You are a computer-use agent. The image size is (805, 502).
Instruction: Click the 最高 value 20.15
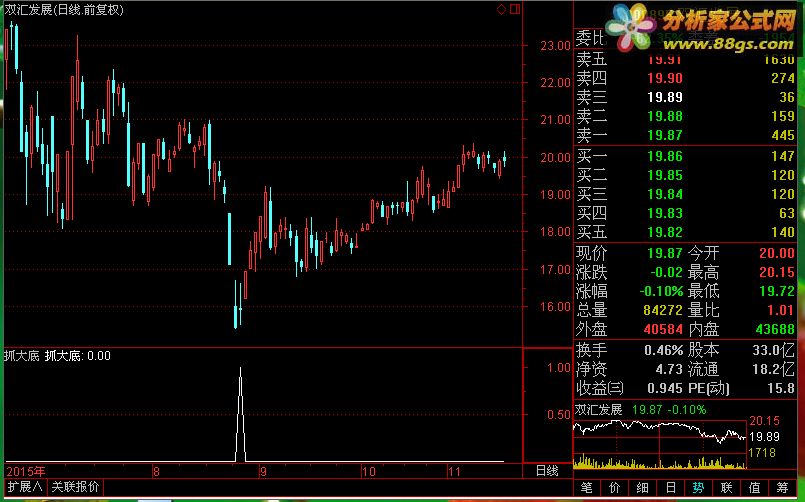[777, 272]
